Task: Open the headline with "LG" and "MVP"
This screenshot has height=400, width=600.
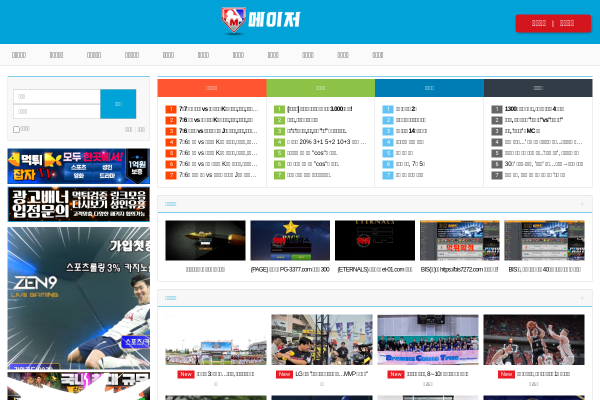Action: pyautogui.click(x=331, y=374)
